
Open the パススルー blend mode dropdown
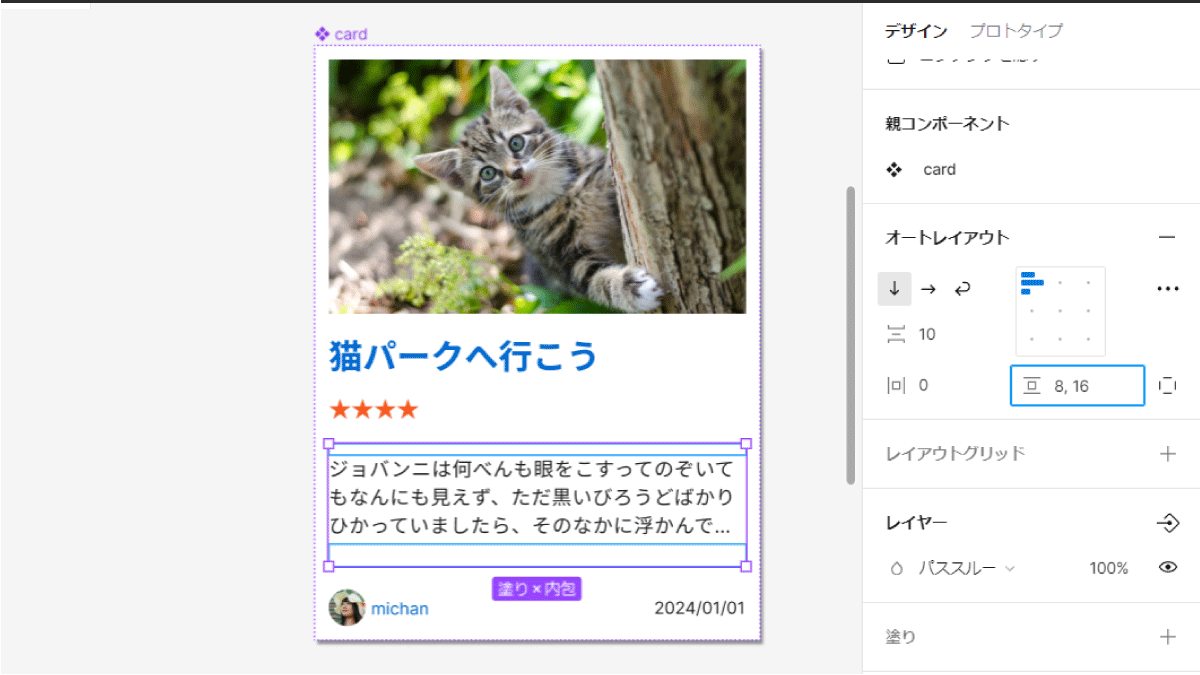coord(967,569)
